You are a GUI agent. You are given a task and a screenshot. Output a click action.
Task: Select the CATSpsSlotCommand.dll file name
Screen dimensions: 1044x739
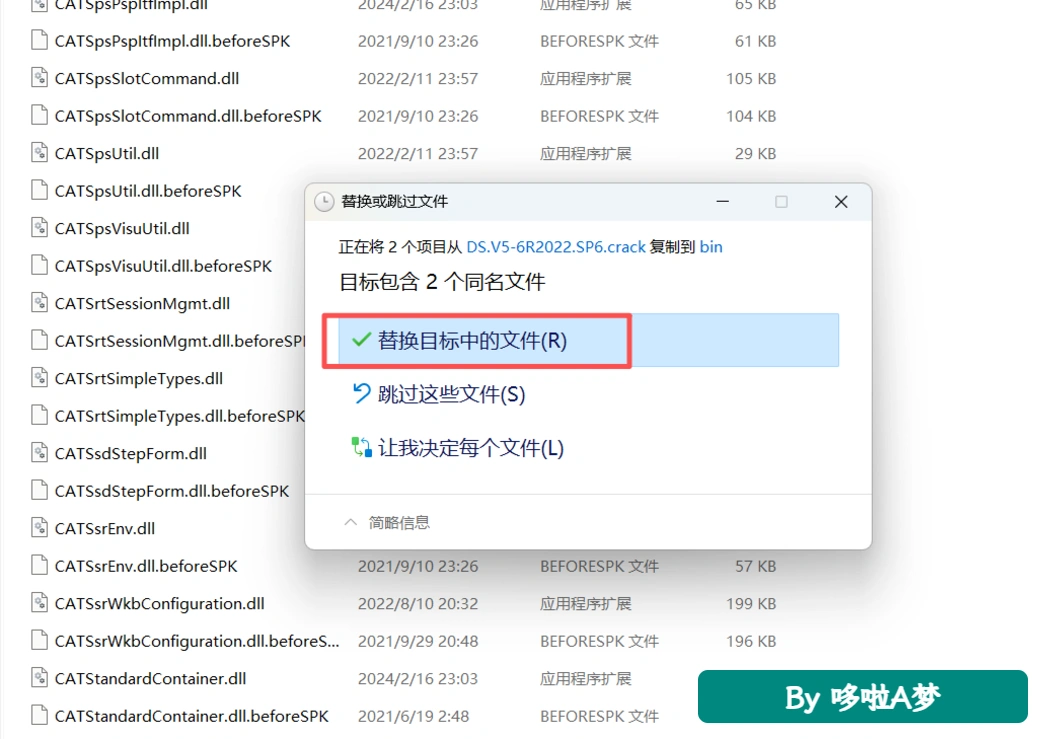pyautogui.click(x=146, y=79)
